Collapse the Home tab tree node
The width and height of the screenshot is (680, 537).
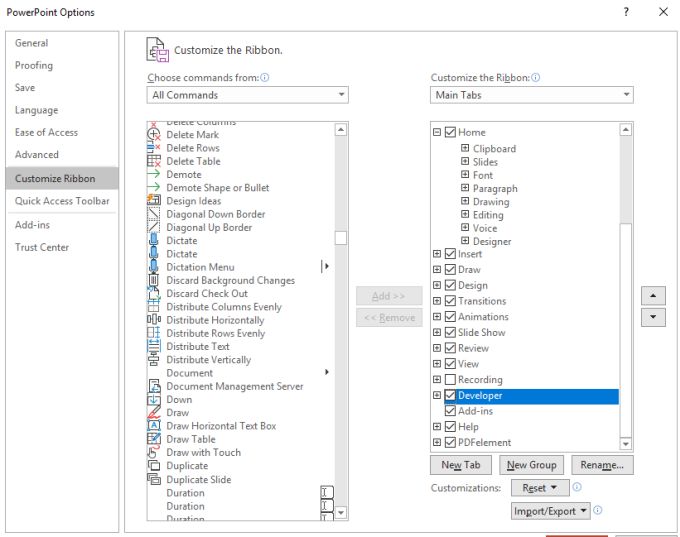point(437,132)
